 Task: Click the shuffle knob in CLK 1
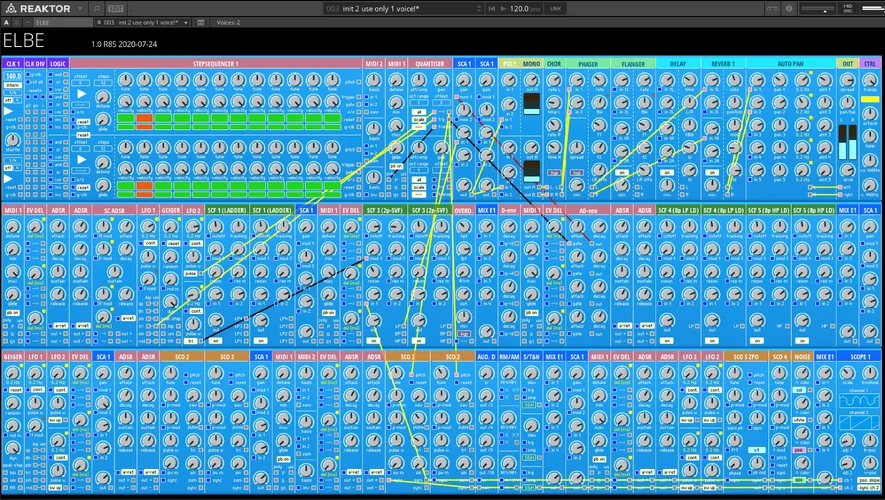click(12, 142)
